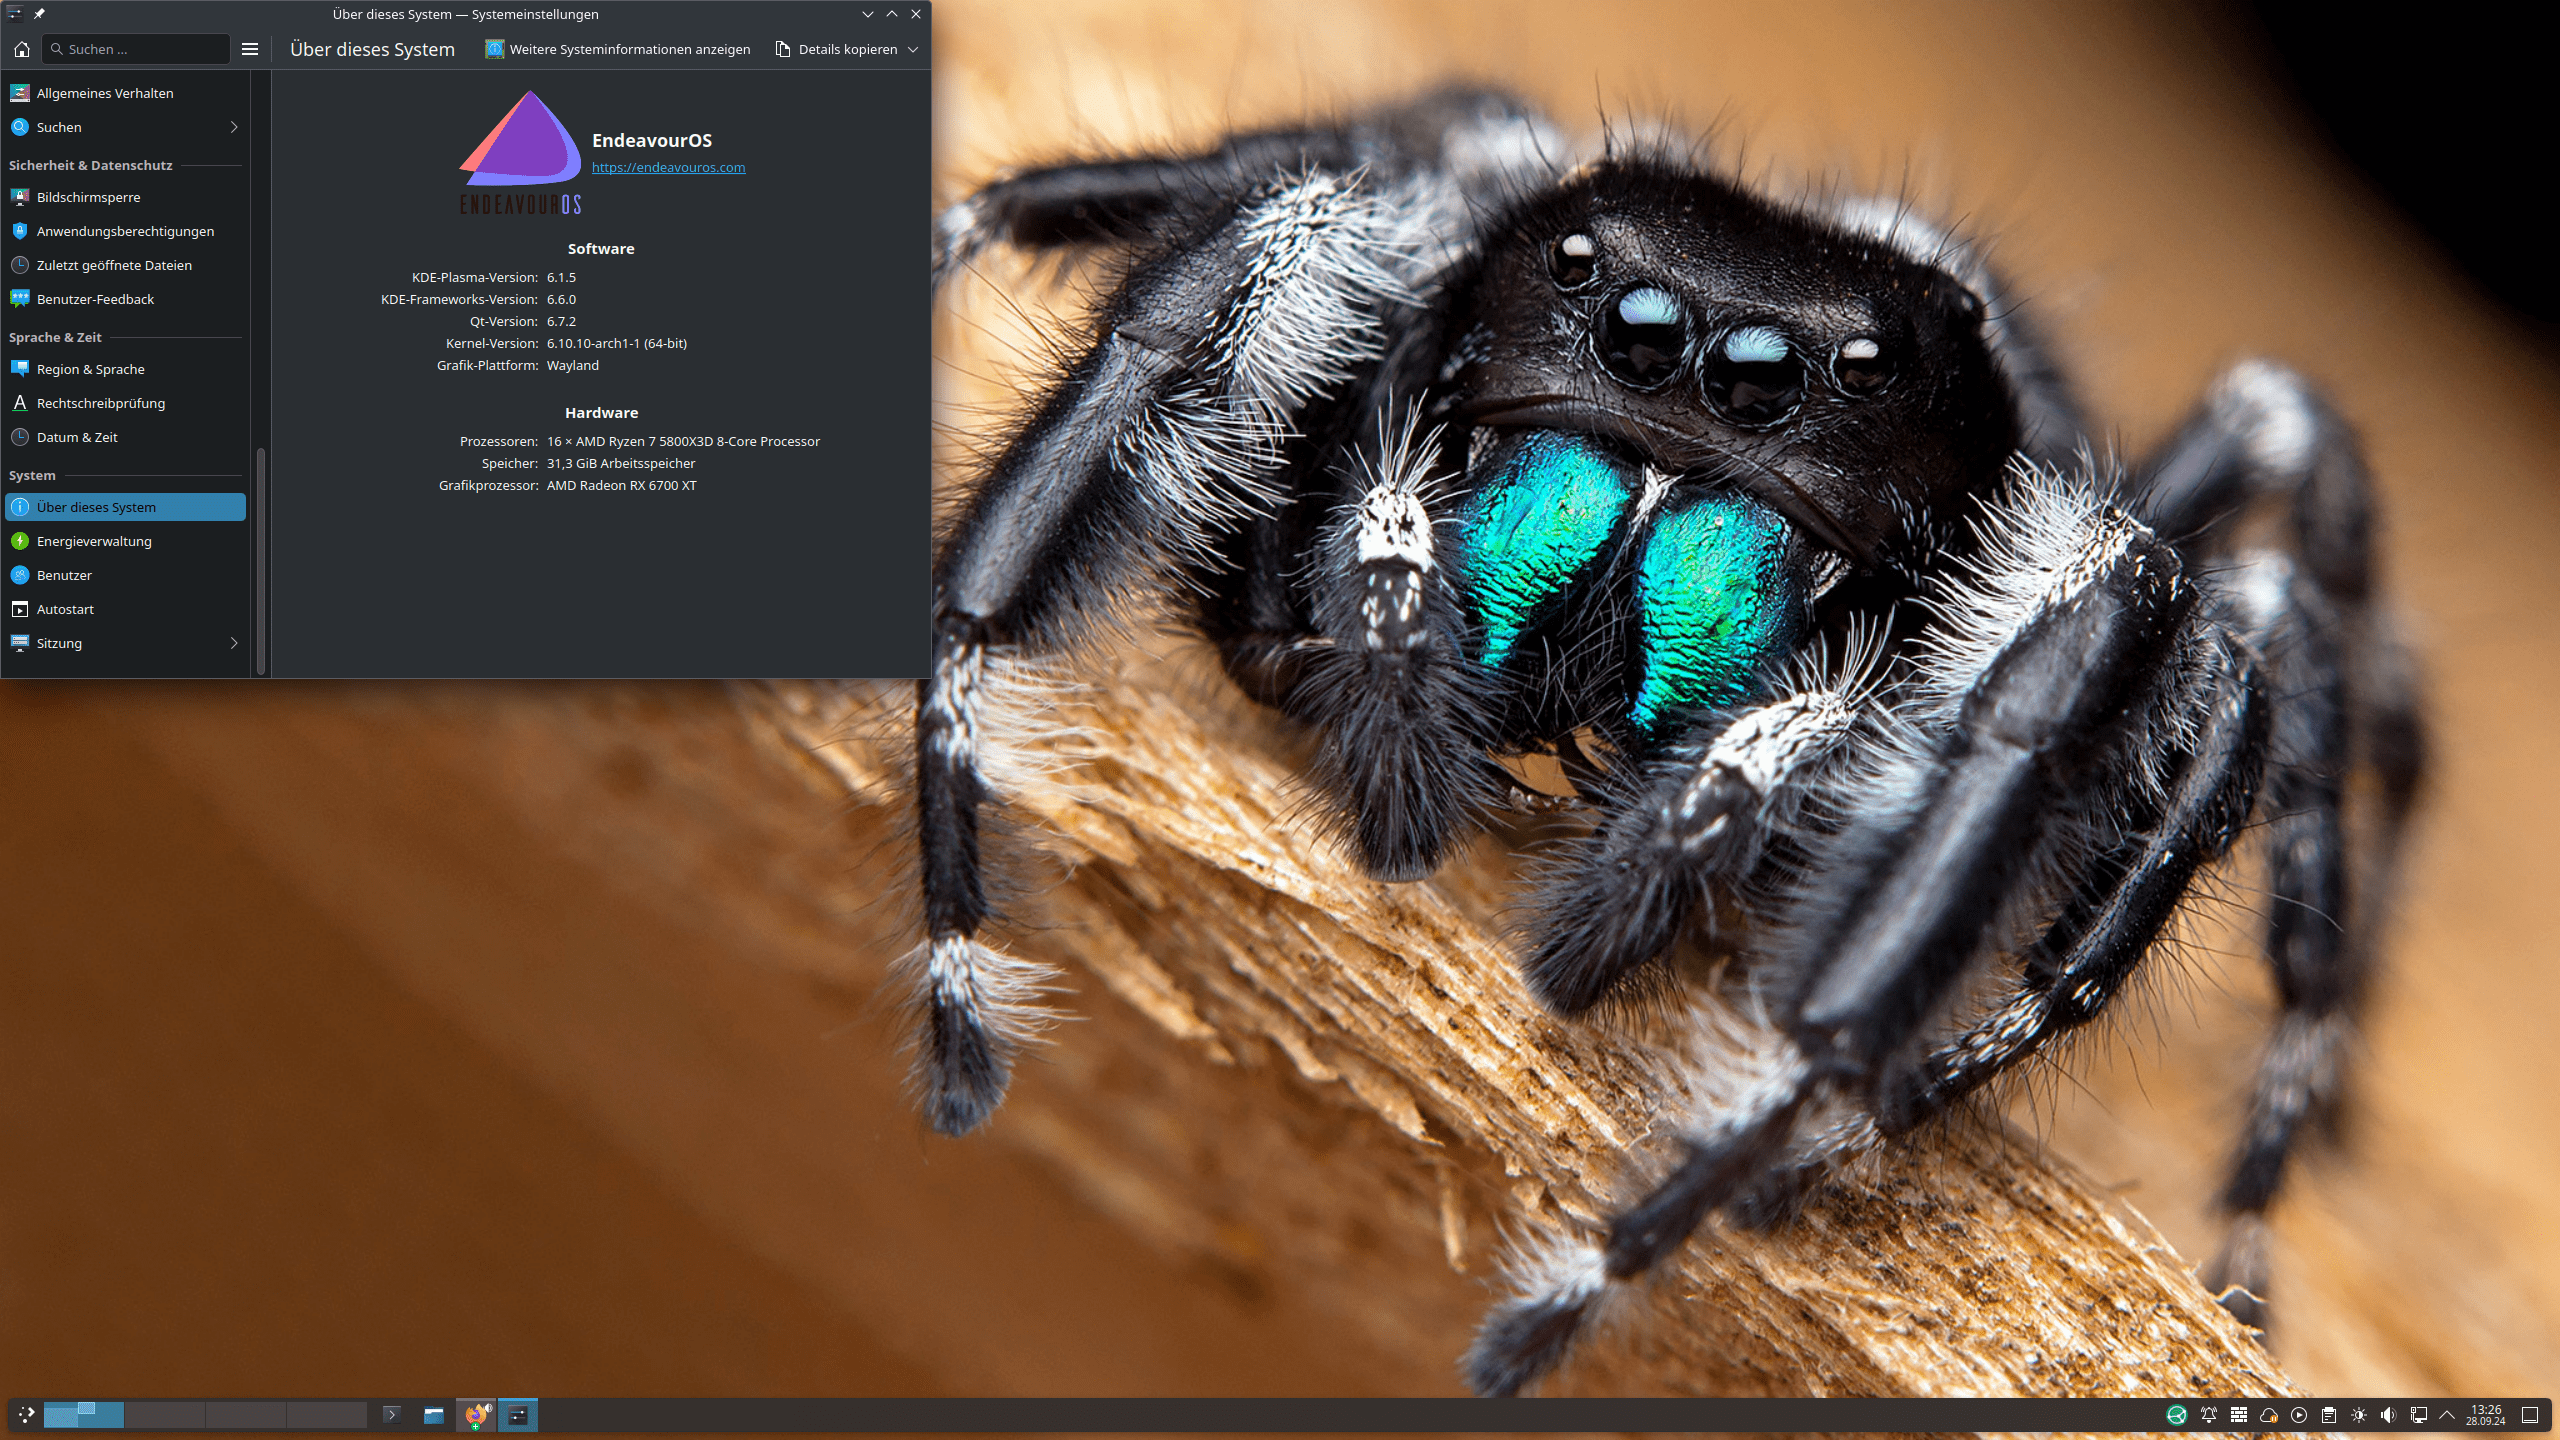This screenshot has width=2560, height=1440.
Task: Expand the Suchen sidebar entry chevron
Action: (234, 127)
